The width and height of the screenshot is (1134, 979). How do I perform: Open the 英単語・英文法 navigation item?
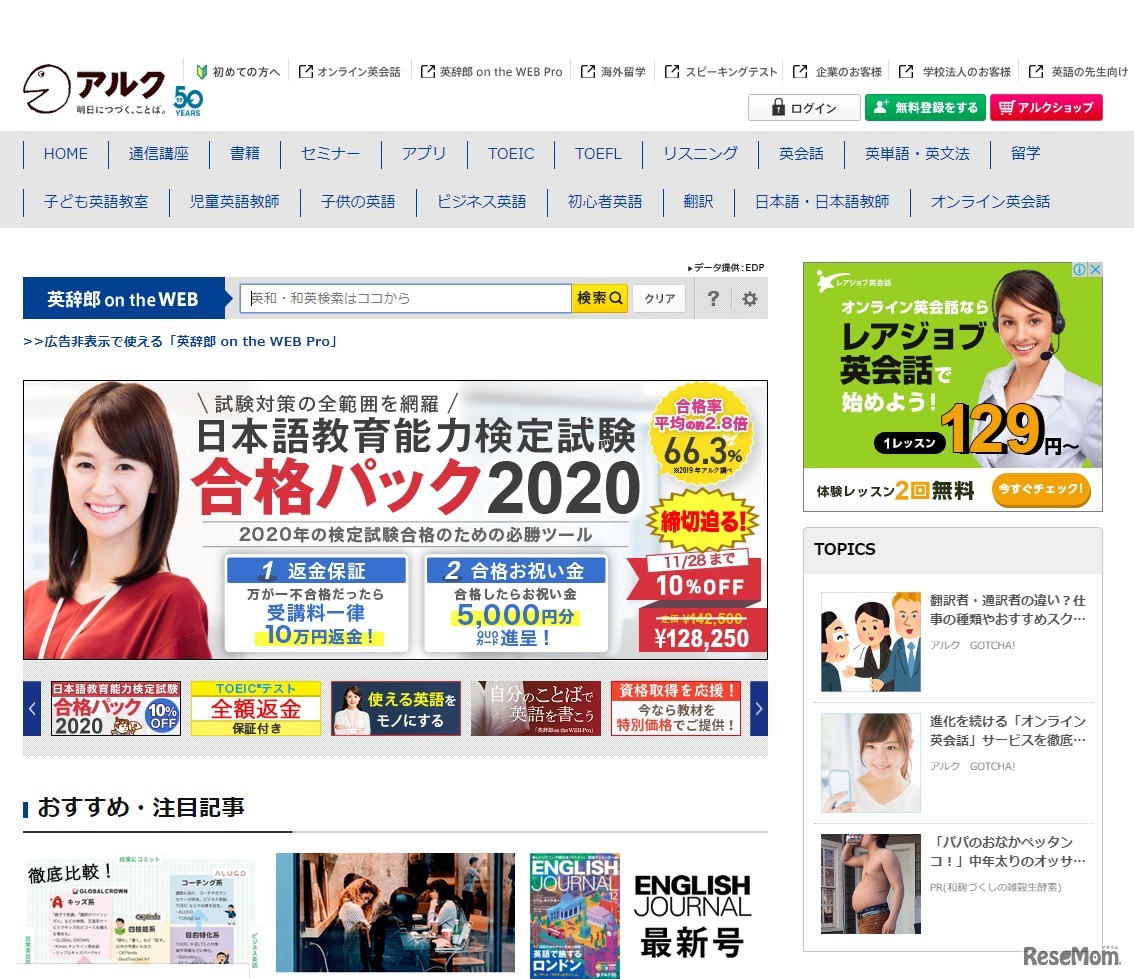point(917,153)
